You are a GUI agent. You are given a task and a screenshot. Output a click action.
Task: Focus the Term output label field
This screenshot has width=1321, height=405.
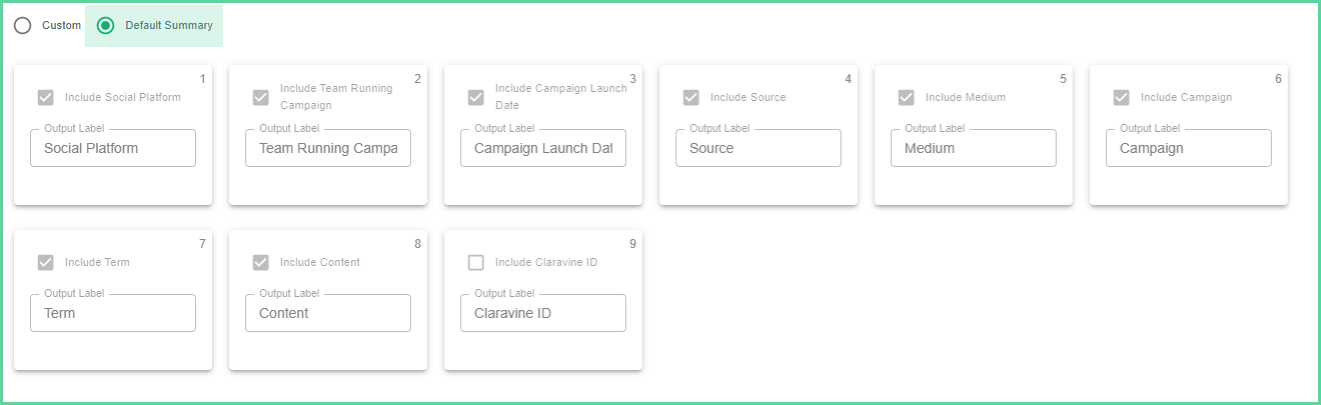point(113,313)
